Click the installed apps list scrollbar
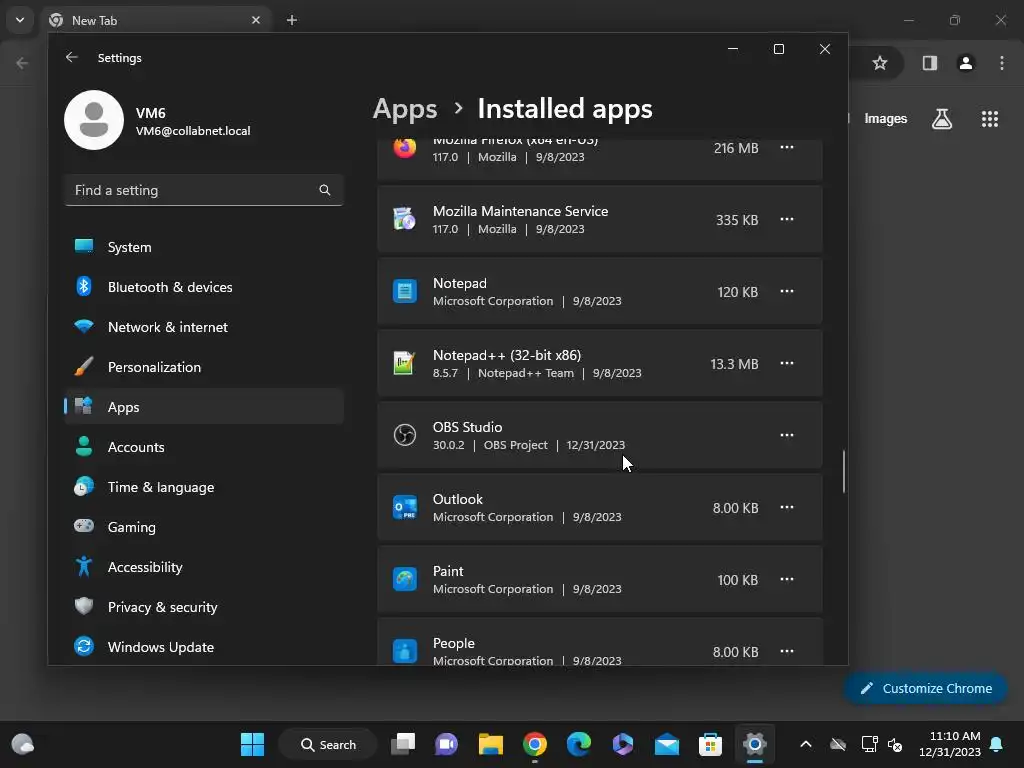The image size is (1024, 768). [844, 471]
